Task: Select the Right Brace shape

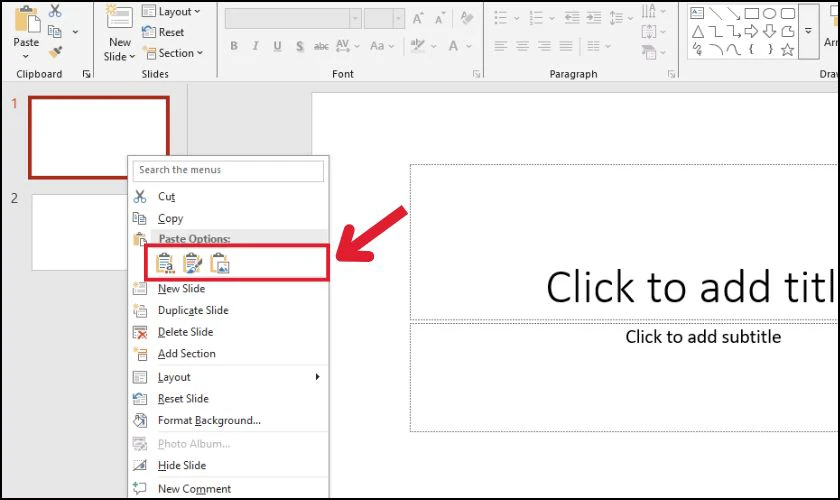Action: coord(770,50)
